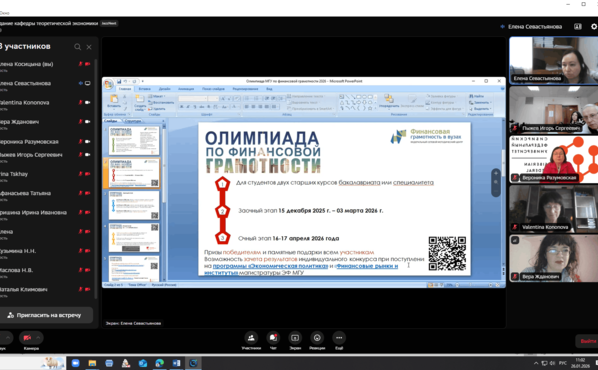The width and height of the screenshot is (598, 370).
Task: Open settings gear in header
Action: point(594,26)
